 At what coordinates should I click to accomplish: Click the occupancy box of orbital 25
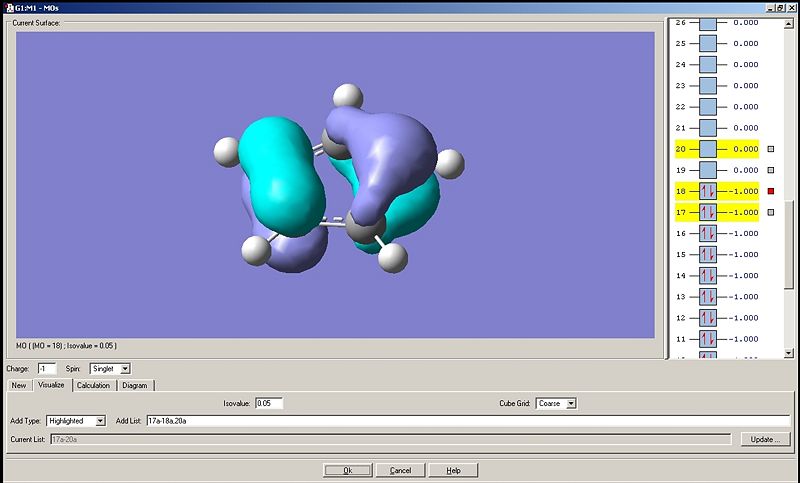click(707, 43)
